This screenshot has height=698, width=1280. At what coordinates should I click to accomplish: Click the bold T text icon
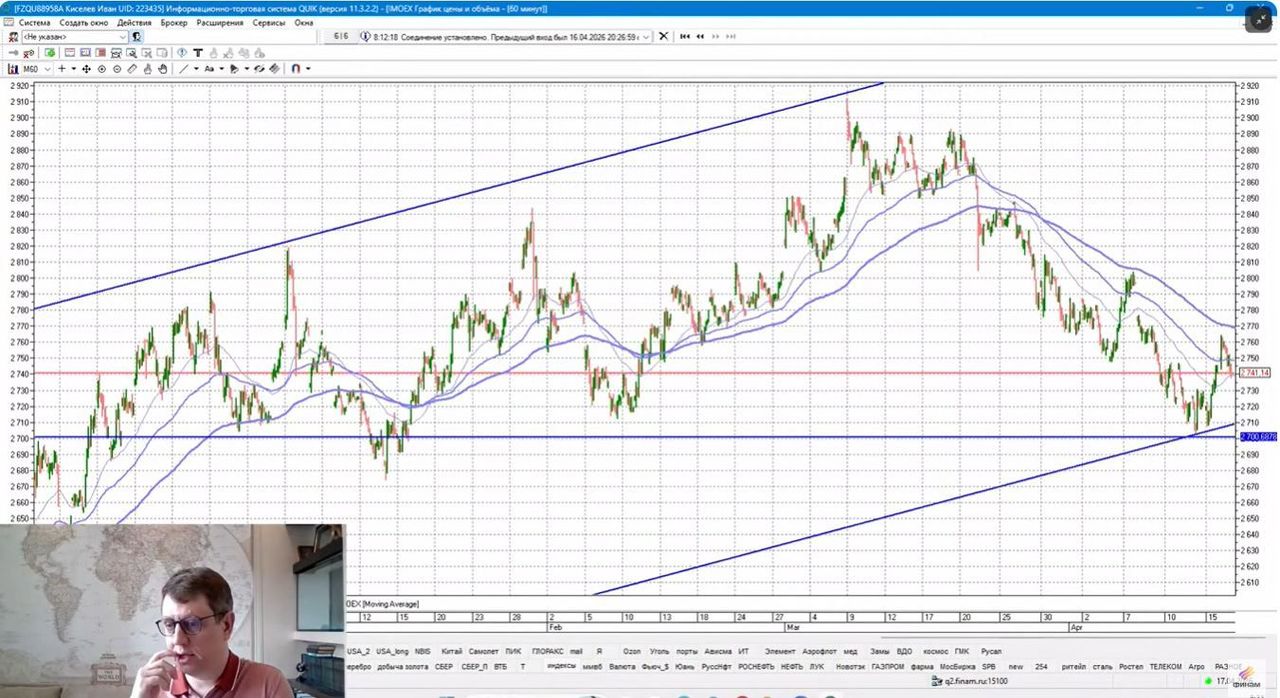pos(198,53)
